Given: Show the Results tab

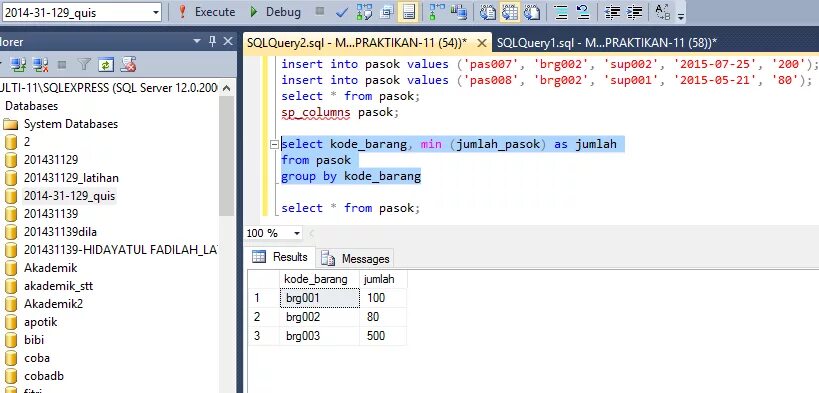Looking at the screenshot, I should tap(281, 257).
